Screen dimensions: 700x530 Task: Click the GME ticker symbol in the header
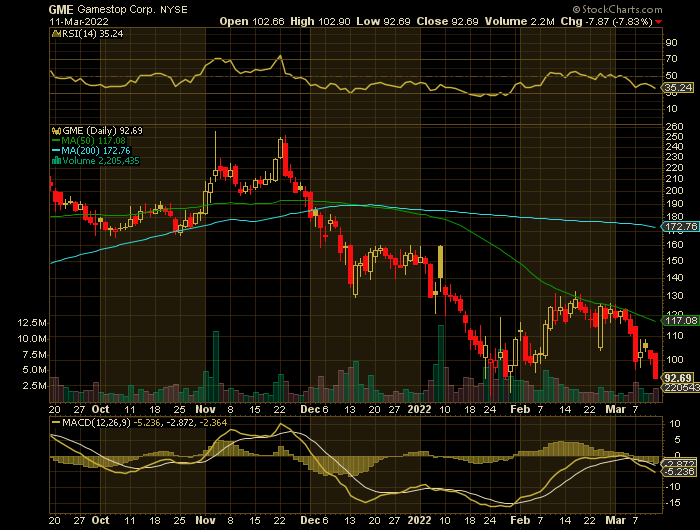click(61, 9)
